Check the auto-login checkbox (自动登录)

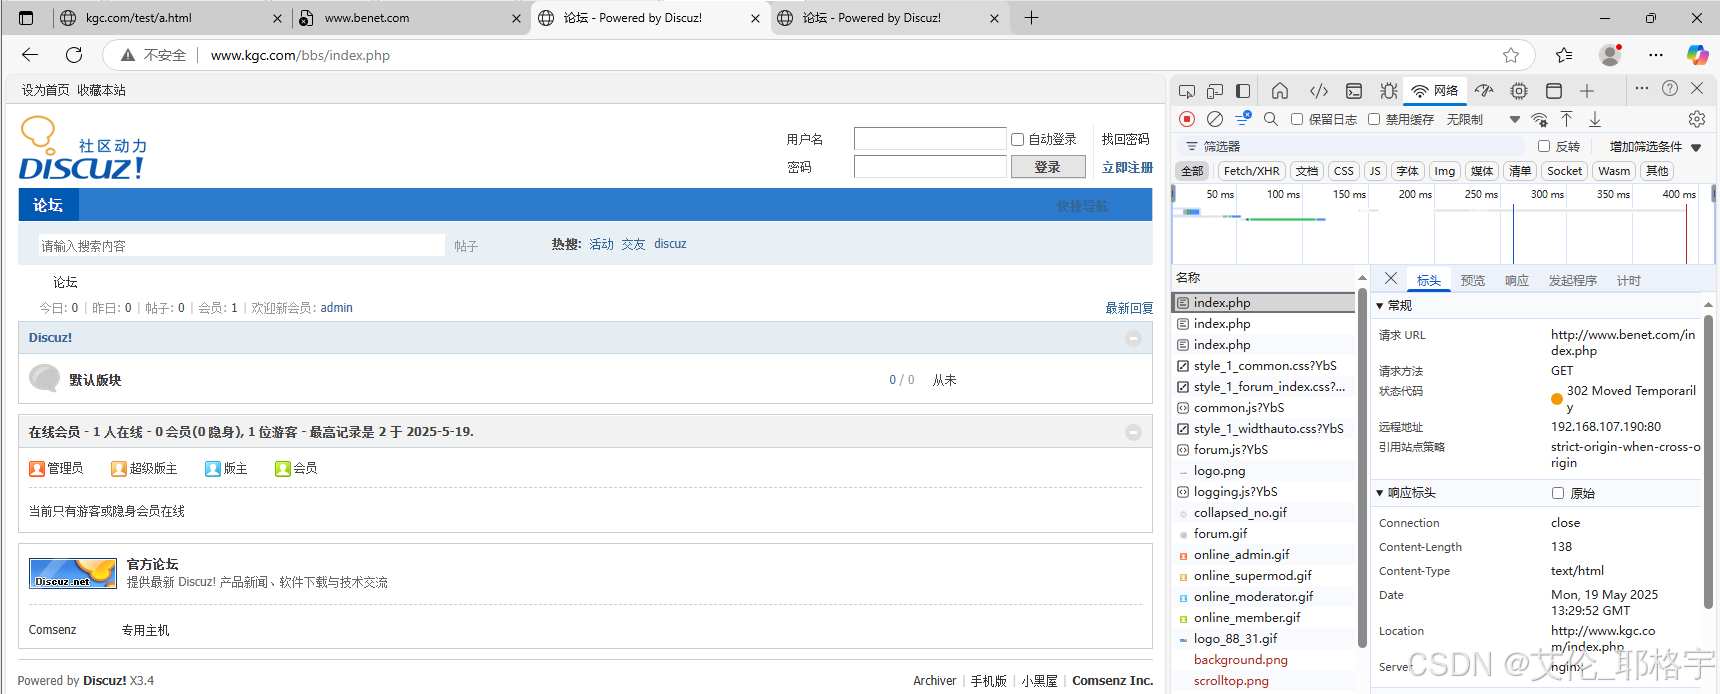1017,140
